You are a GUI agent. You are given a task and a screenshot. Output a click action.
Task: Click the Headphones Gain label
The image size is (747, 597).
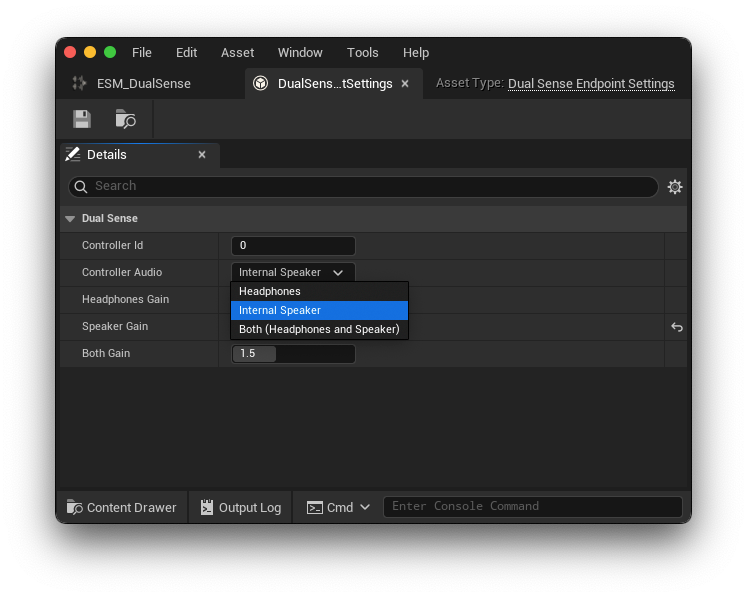tap(125, 299)
